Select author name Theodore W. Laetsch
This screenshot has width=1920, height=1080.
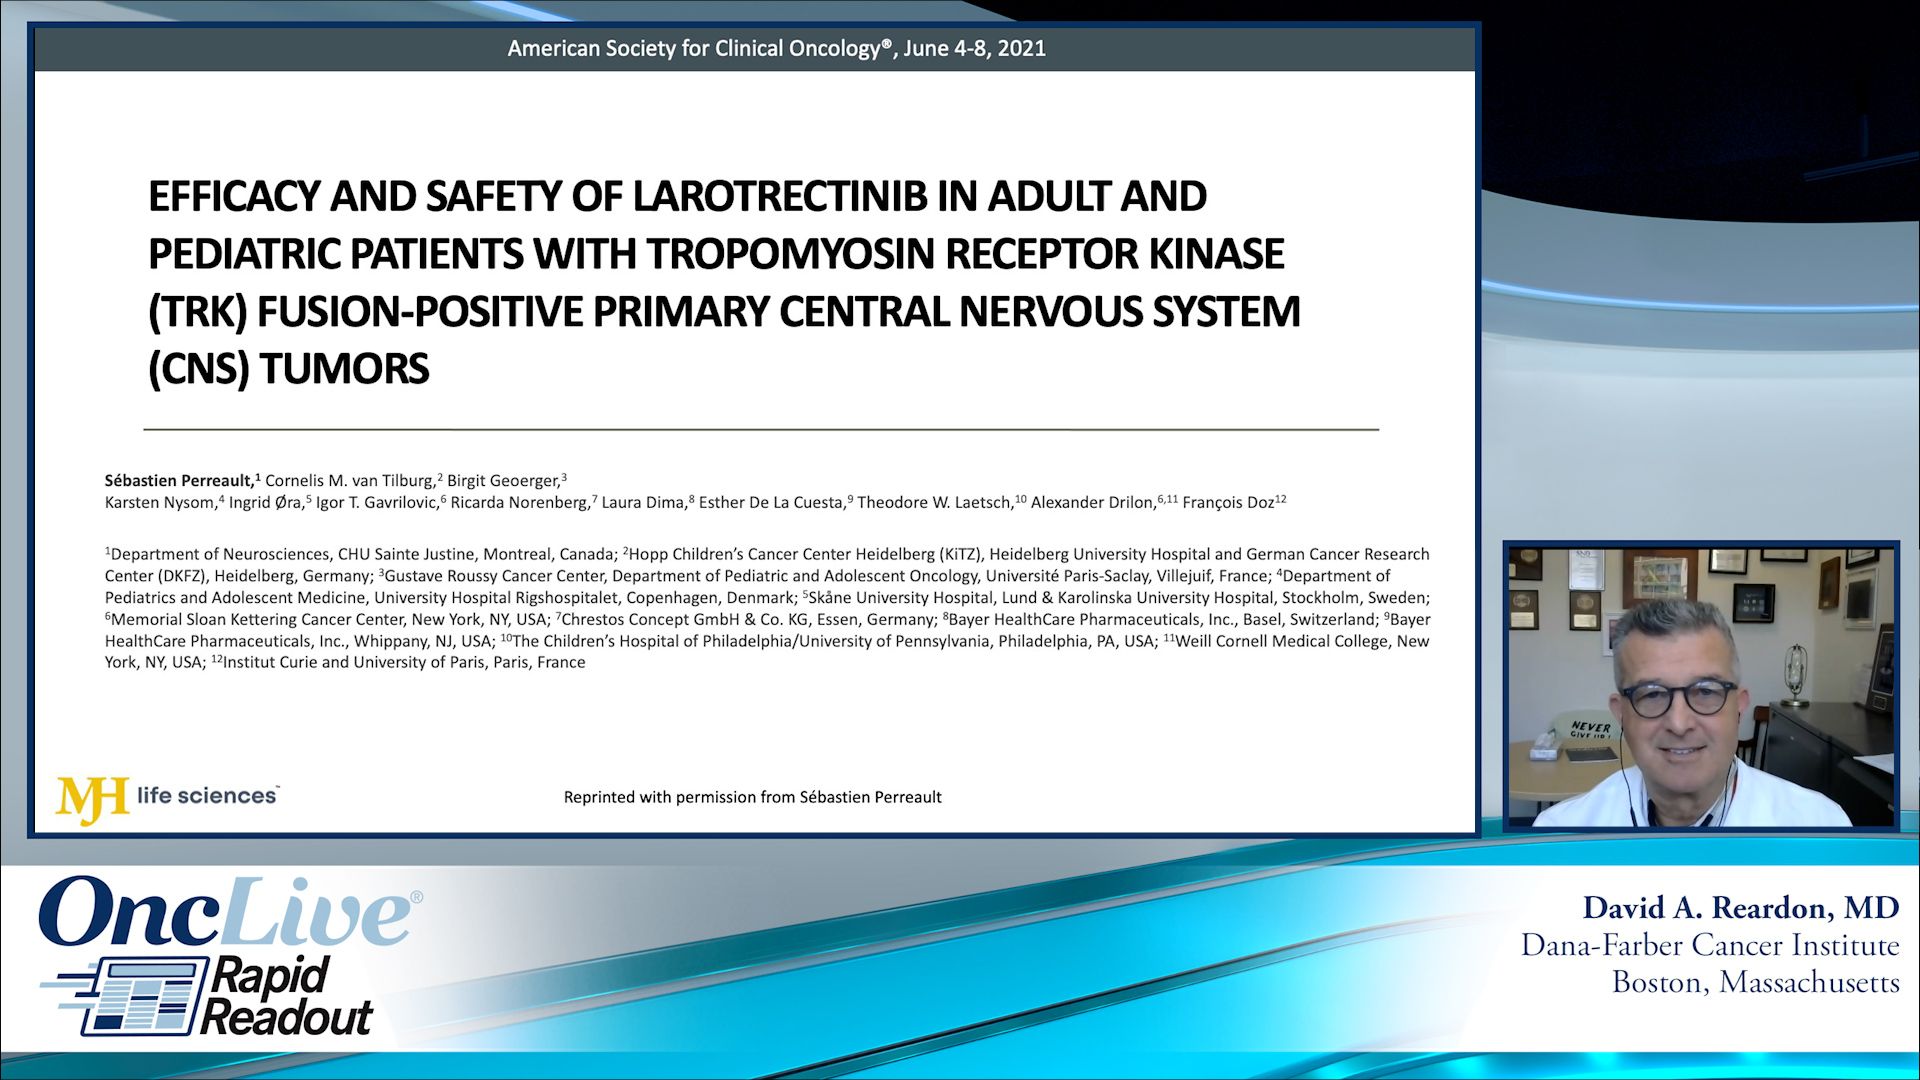pyautogui.click(x=935, y=503)
